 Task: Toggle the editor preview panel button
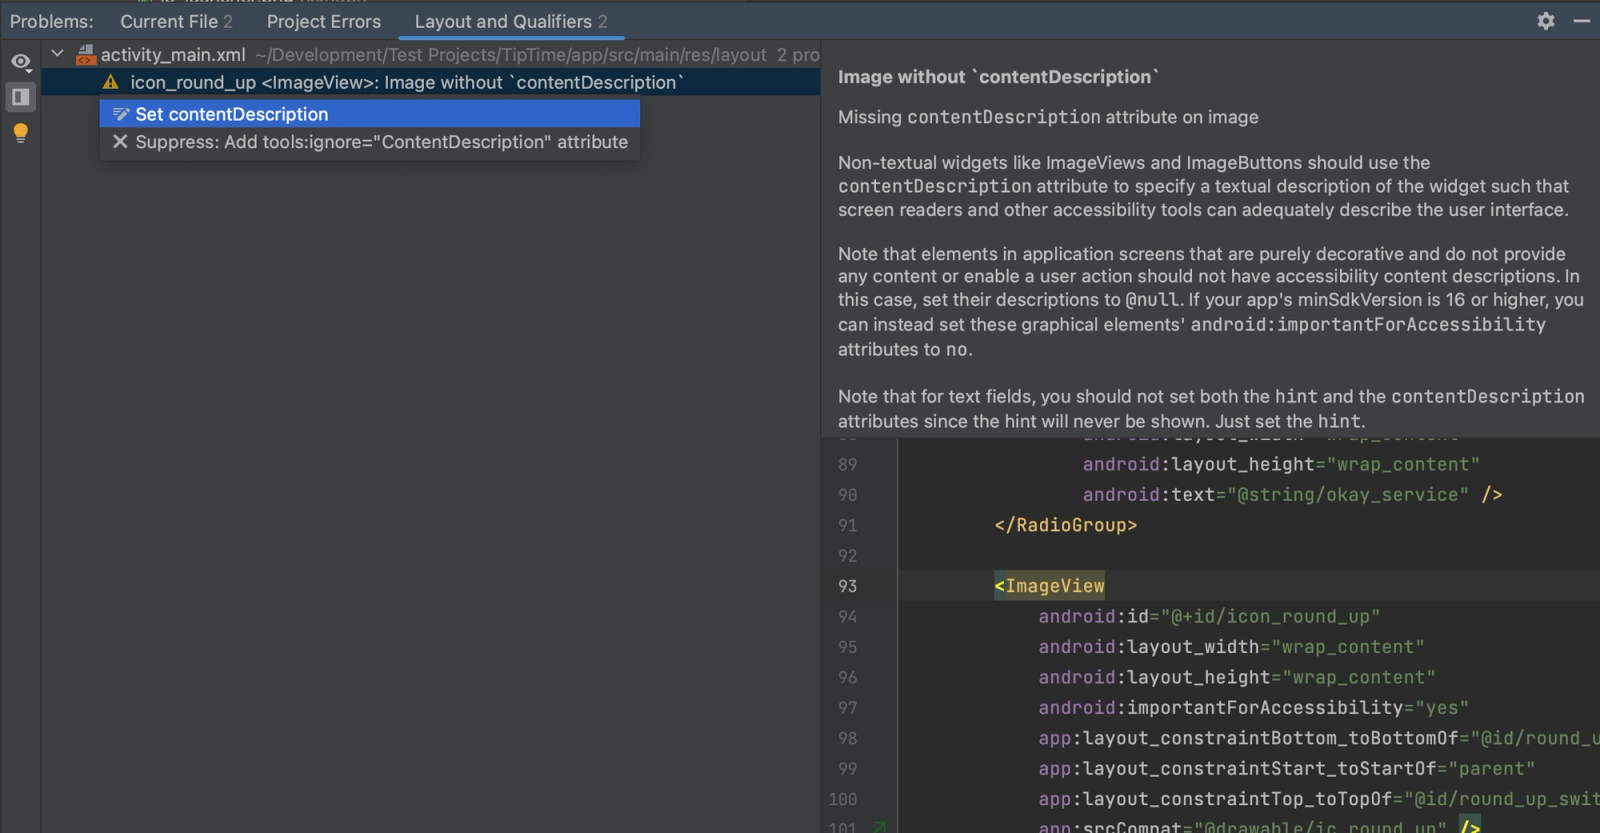pos(20,97)
